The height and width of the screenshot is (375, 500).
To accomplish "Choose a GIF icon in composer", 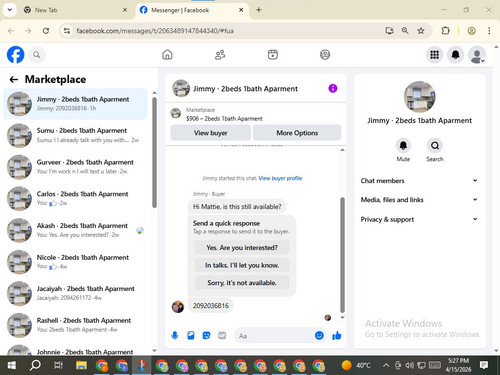I will [222, 335].
